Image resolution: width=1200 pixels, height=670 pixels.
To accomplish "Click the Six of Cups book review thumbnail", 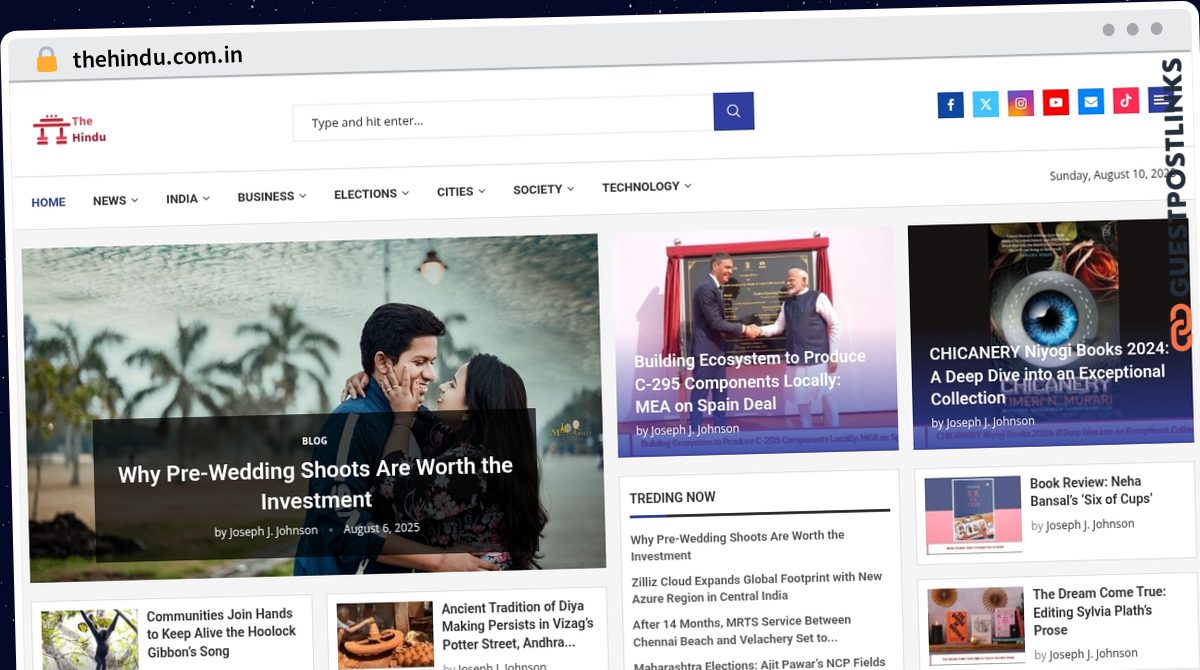I will [973, 513].
